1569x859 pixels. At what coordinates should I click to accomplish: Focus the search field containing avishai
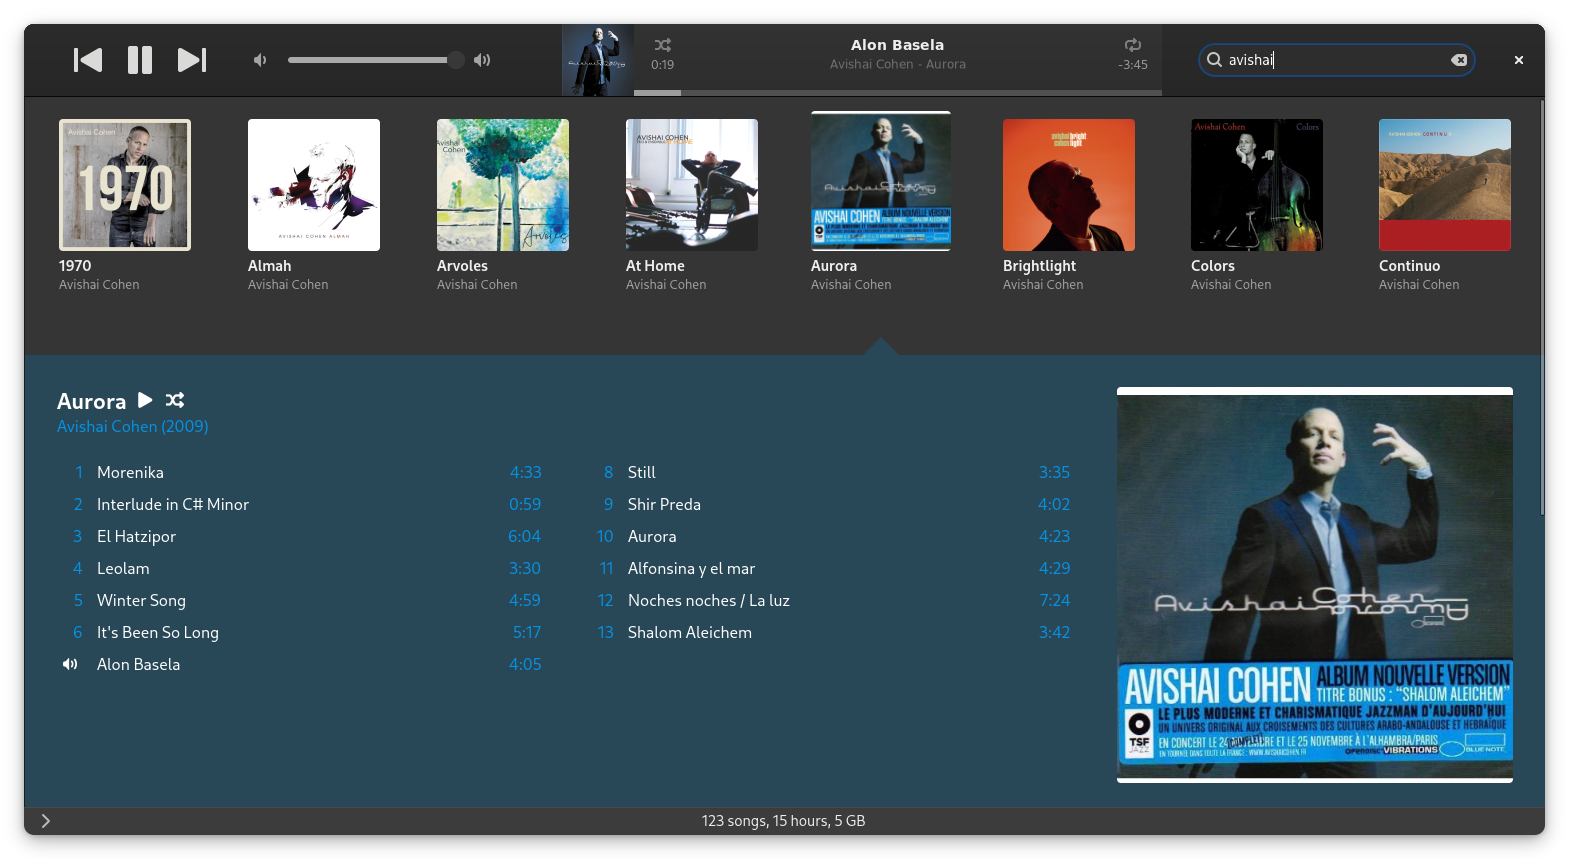(x=1337, y=60)
